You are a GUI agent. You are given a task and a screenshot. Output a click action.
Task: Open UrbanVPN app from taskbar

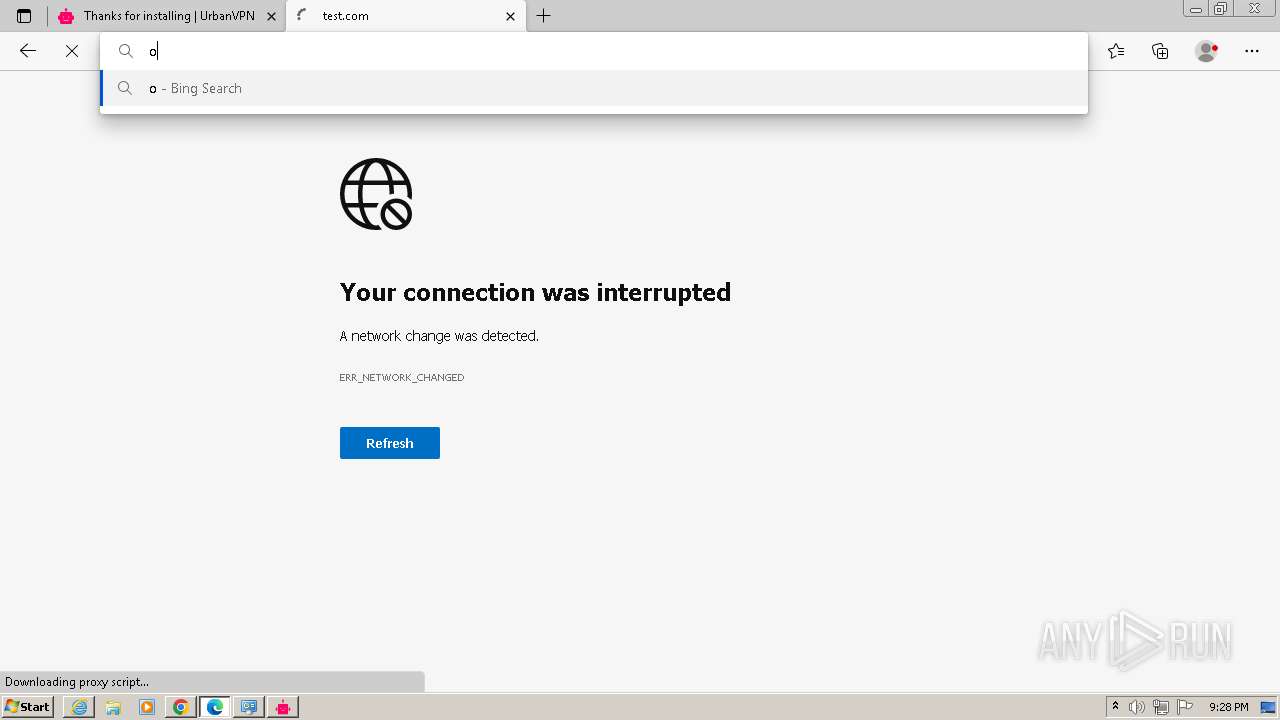pos(283,707)
